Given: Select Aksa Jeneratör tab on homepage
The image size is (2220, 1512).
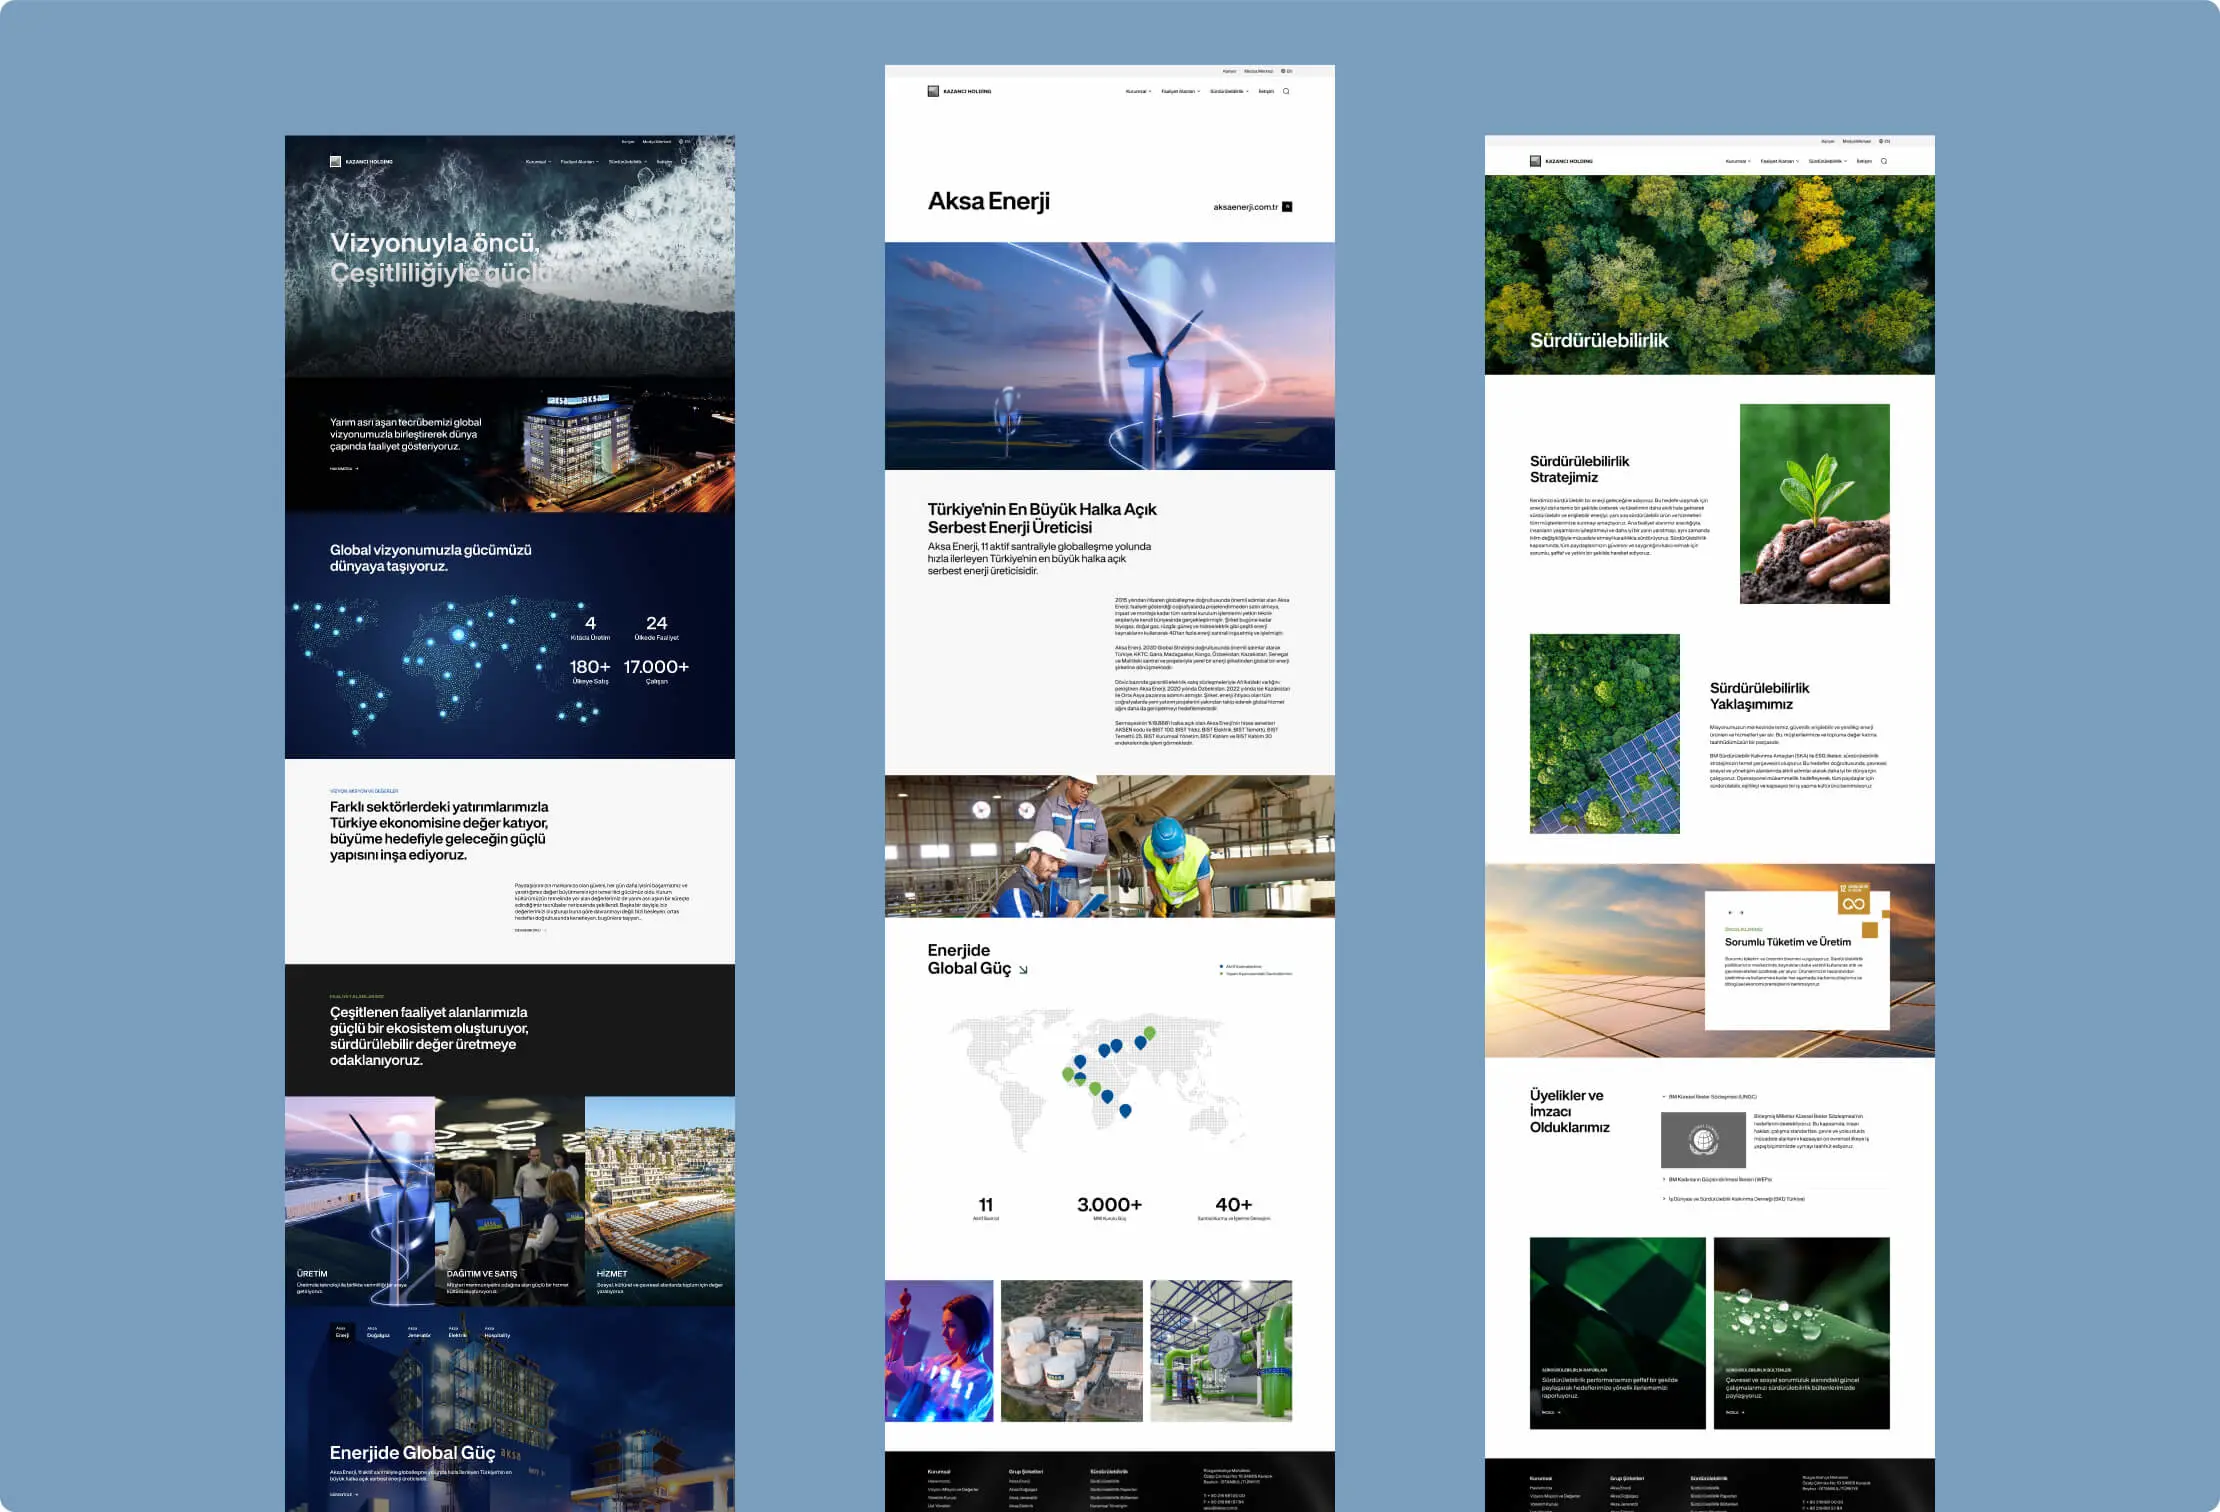Looking at the screenshot, I should [x=419, y=1333].
